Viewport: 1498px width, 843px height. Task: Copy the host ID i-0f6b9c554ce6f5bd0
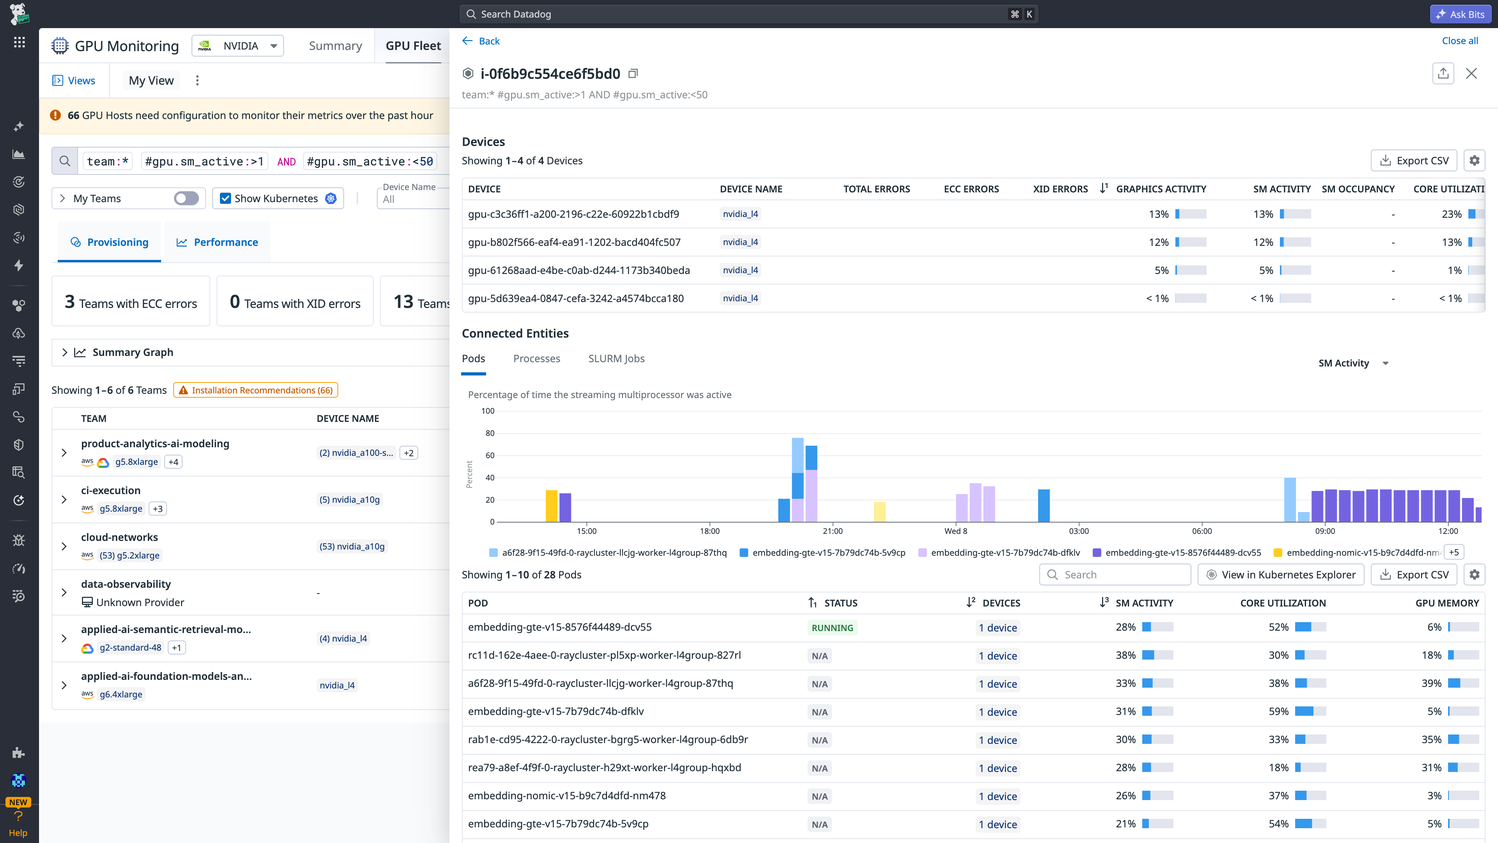[633, 74]
